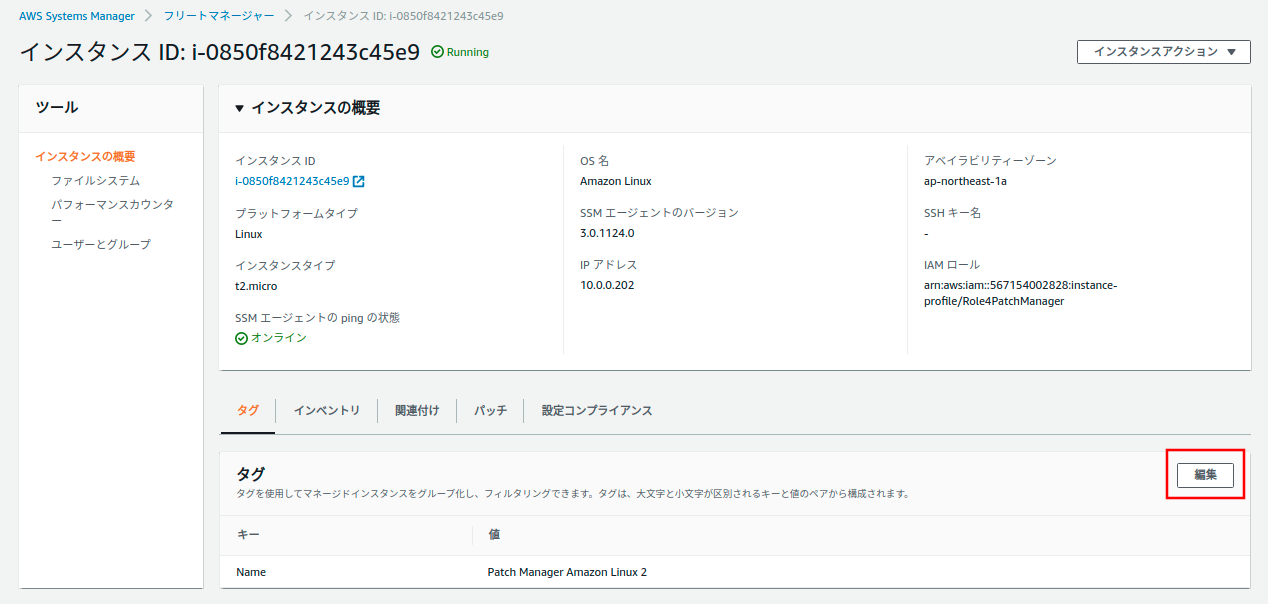Open ファイルシステム in tools sidebar
The width and height of the screenshot is (1268, 604).
coord(95,181)
